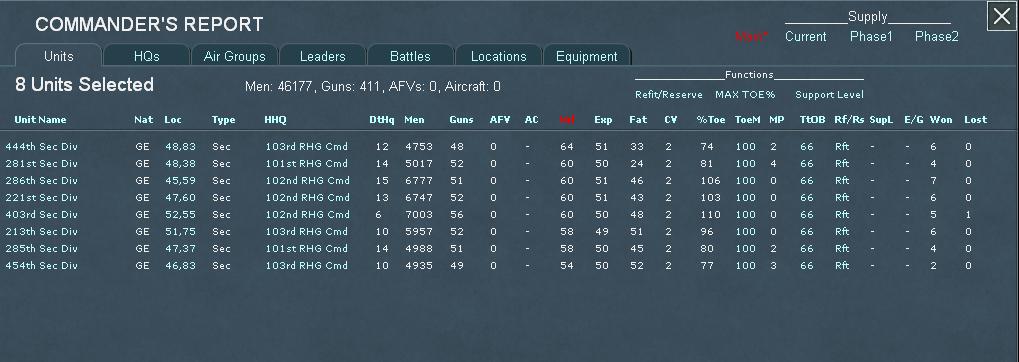This screenshot has width=1019, height=362.
Task: Select unit 403rd Sec Div
Action: [x=42, y=214]
